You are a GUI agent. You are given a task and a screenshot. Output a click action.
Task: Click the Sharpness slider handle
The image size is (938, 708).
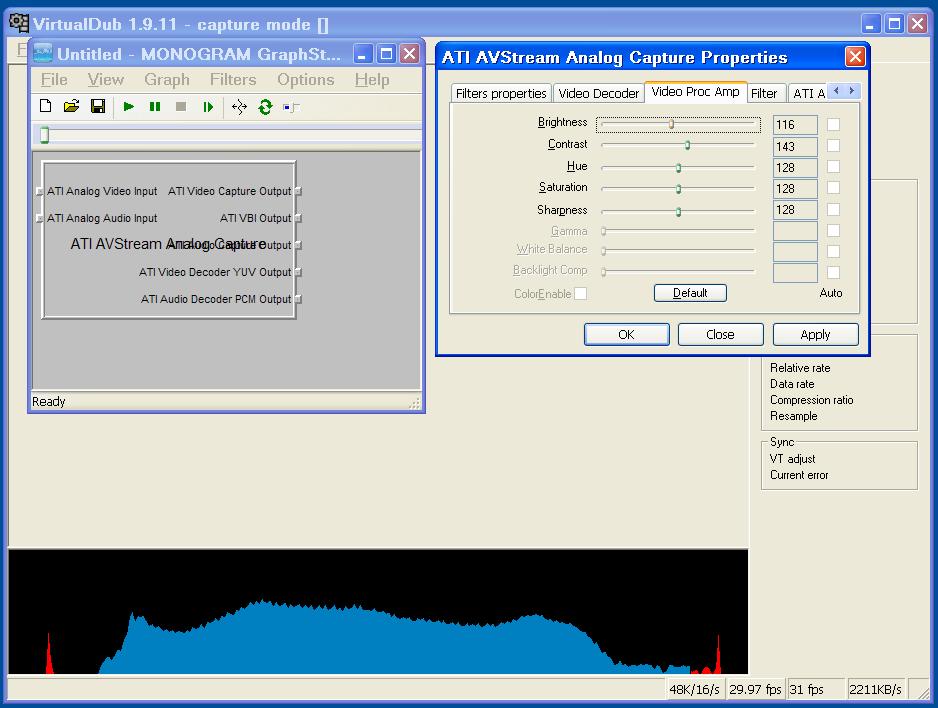point(678,212)
